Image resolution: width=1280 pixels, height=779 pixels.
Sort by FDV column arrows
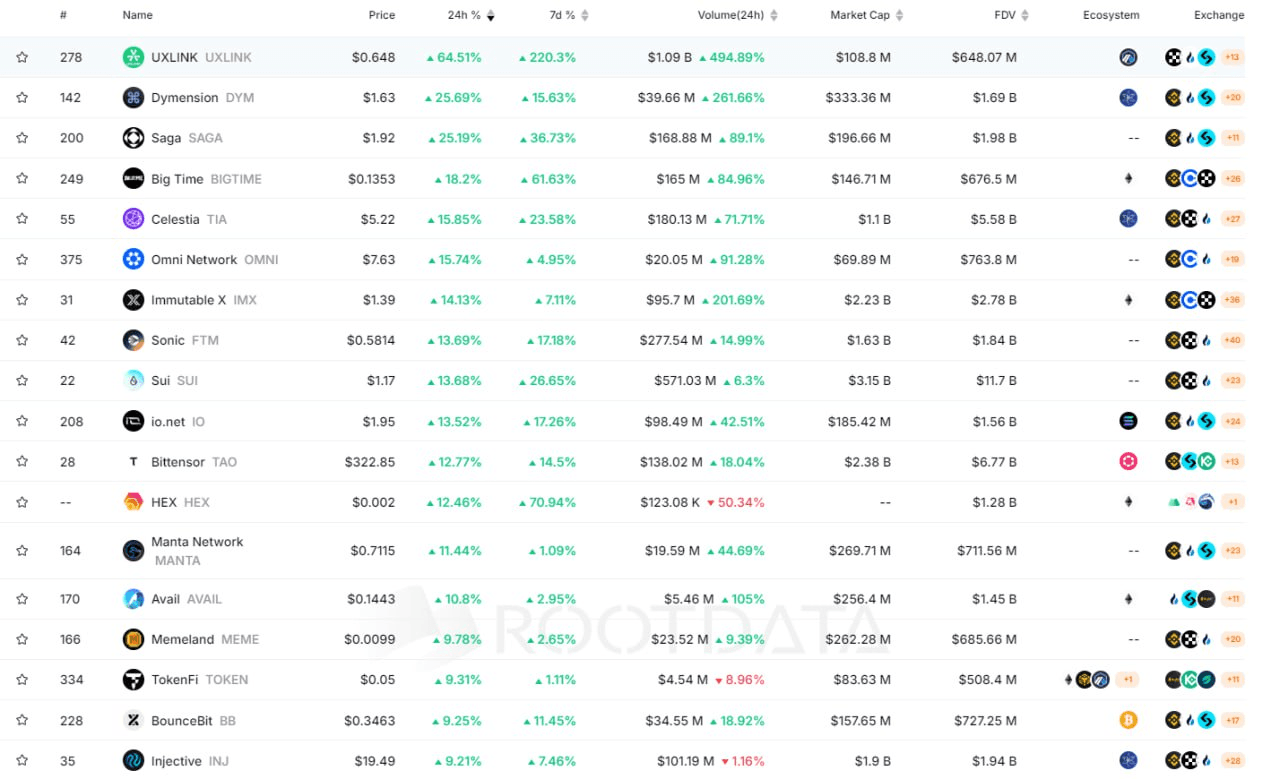coord(1025,15)
